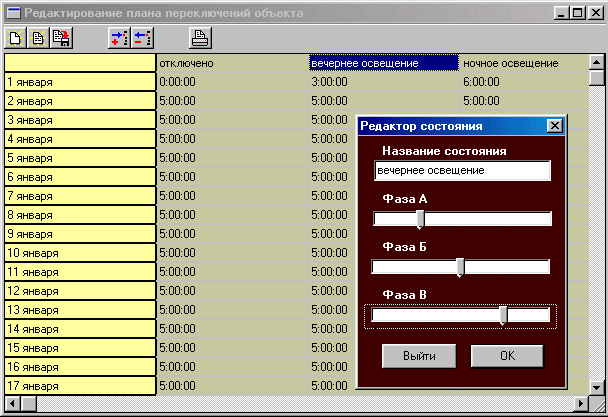Click the отключено time cell for 11 января
Image resolution: width=608 pixels, height=417 pixels.
tap(232, 272)
